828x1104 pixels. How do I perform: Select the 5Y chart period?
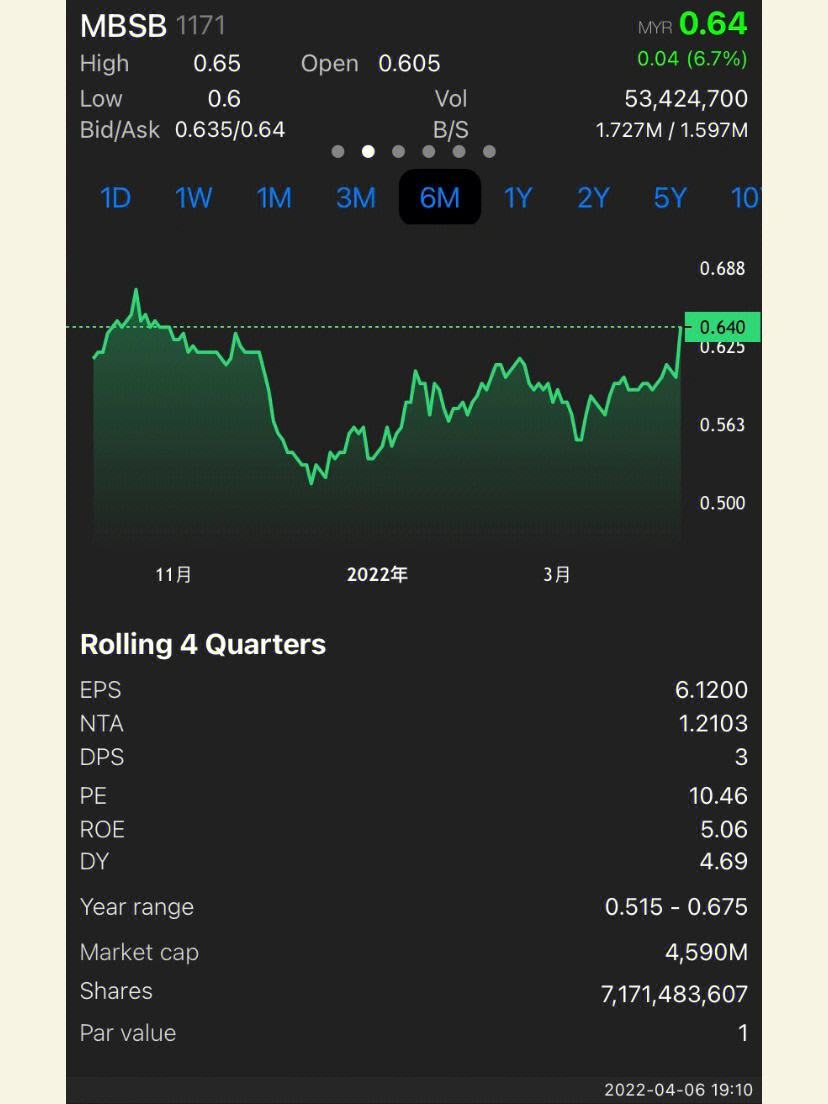pos(670,198)
